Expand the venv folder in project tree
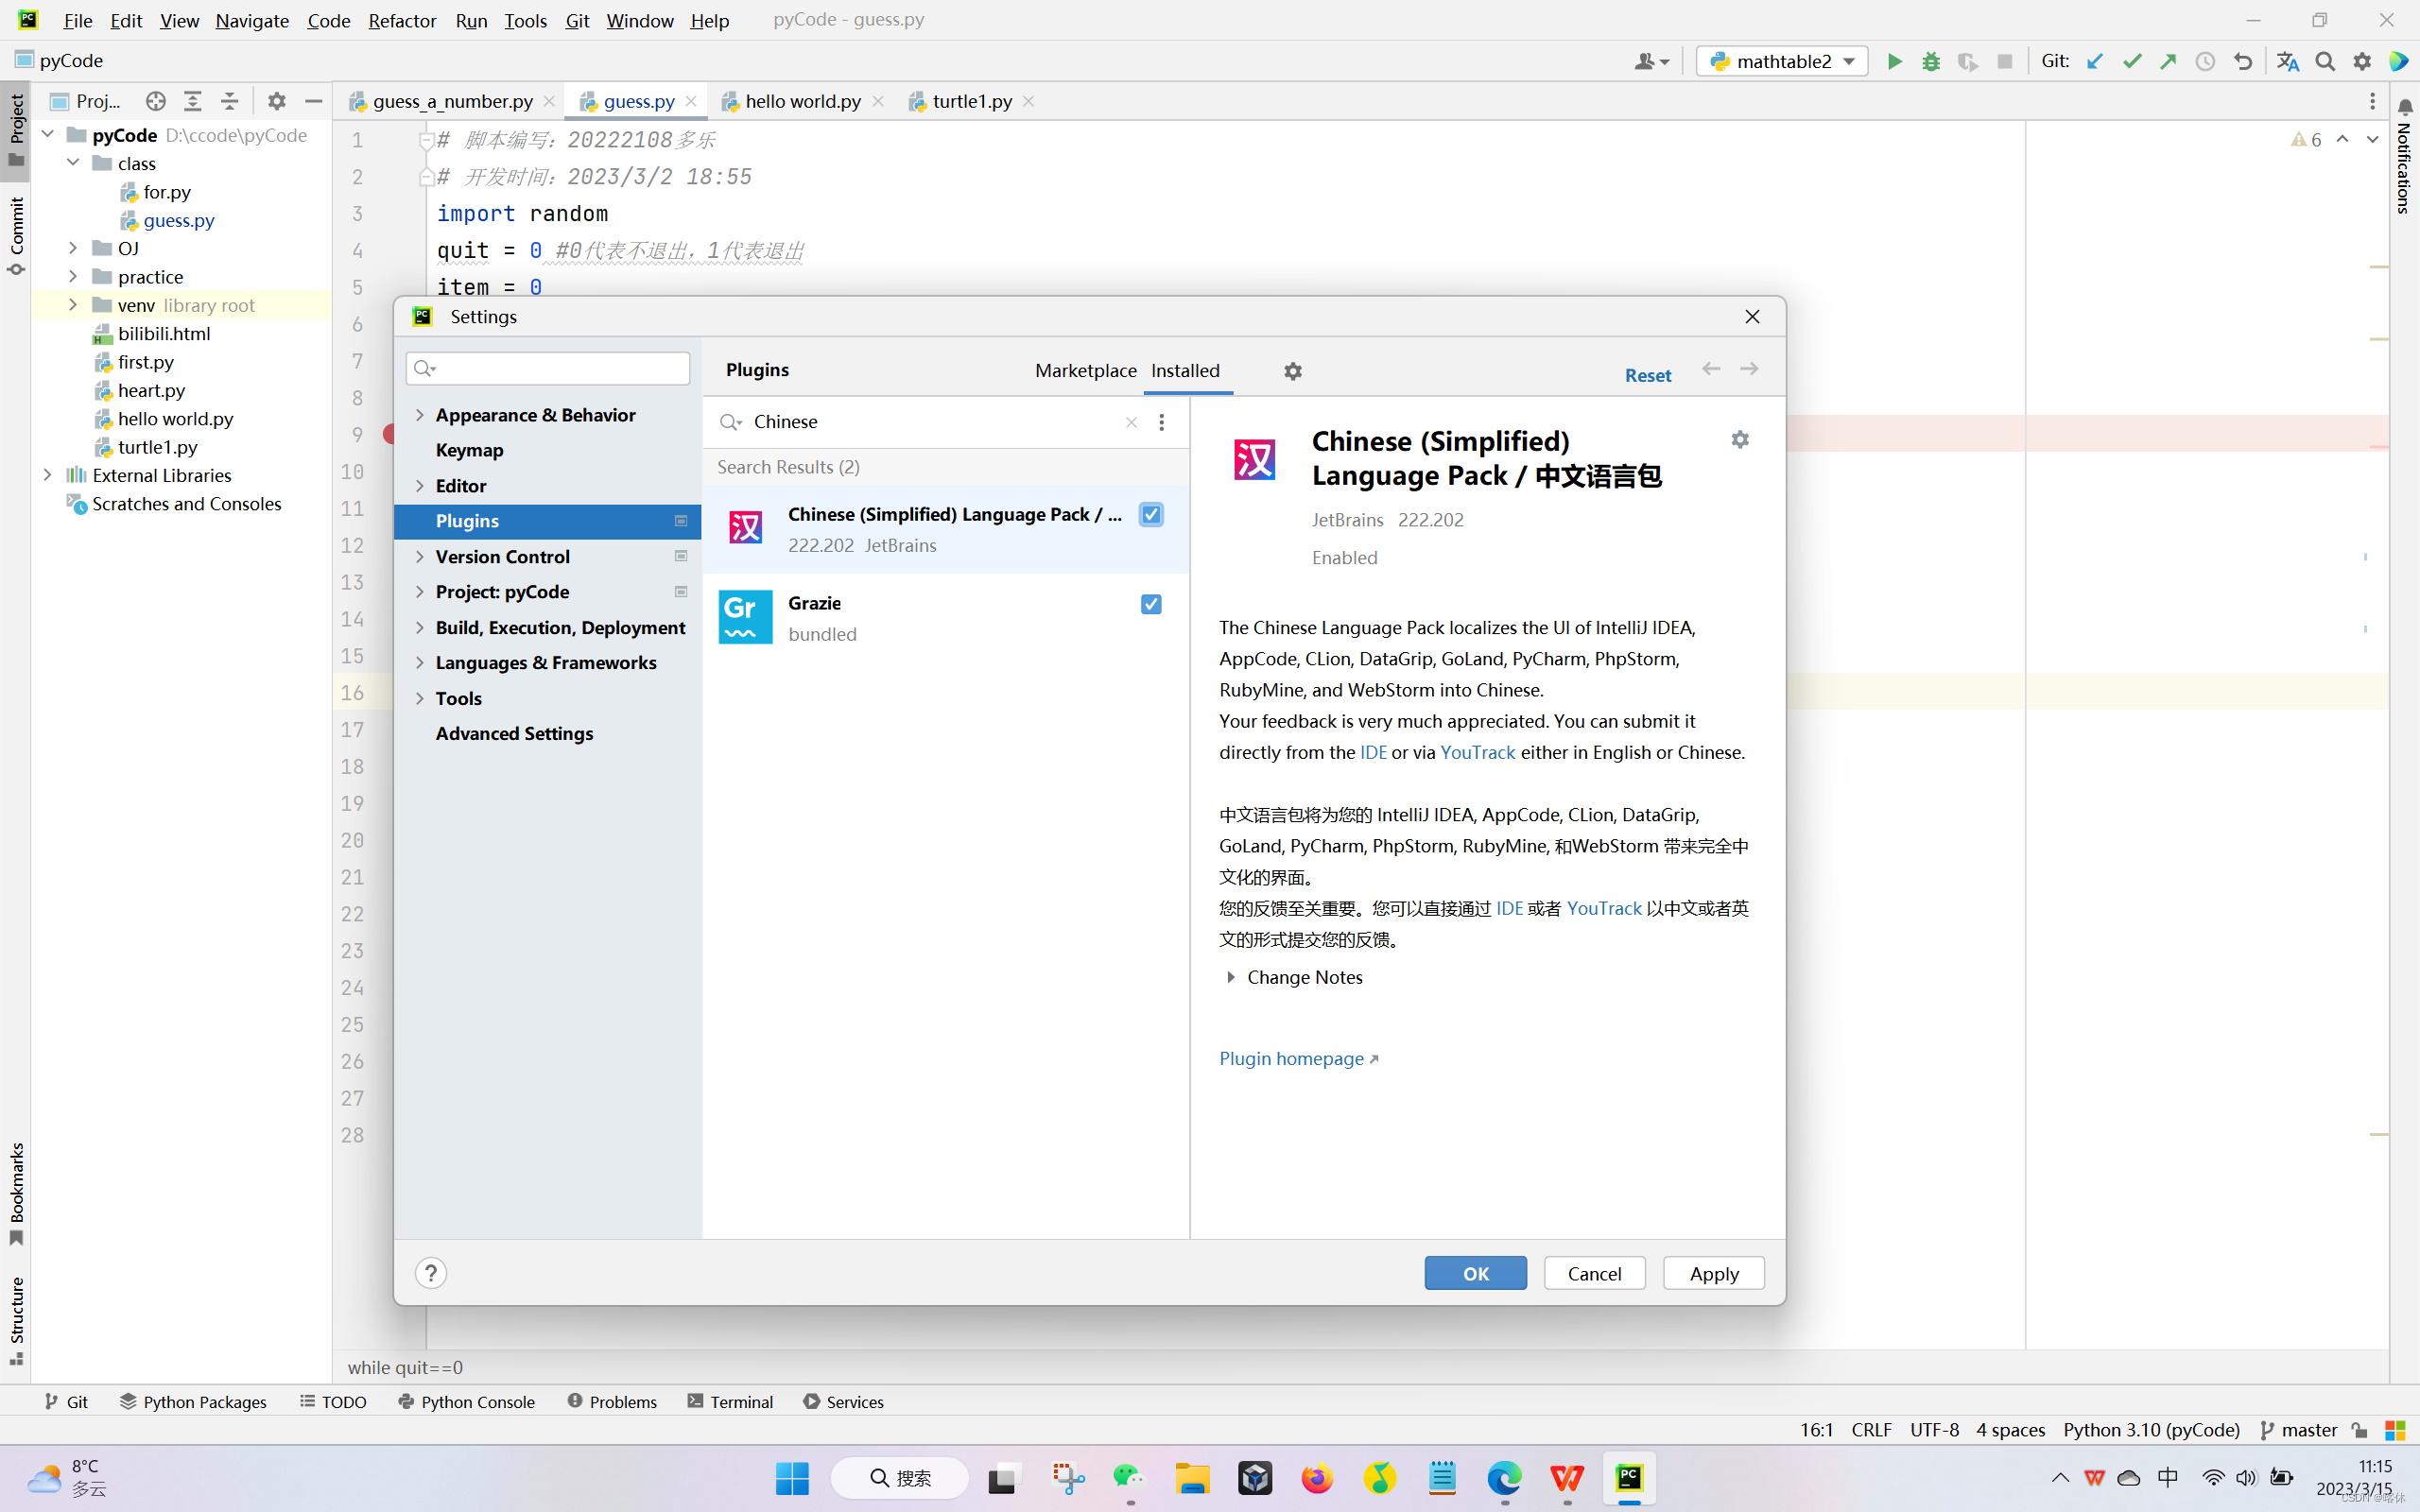 [73, 305]
